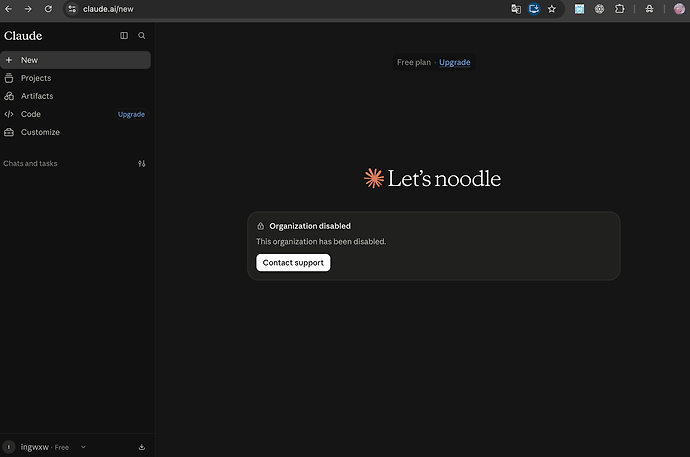Click the user avatar circle at bottom

(x=9, y=447)
